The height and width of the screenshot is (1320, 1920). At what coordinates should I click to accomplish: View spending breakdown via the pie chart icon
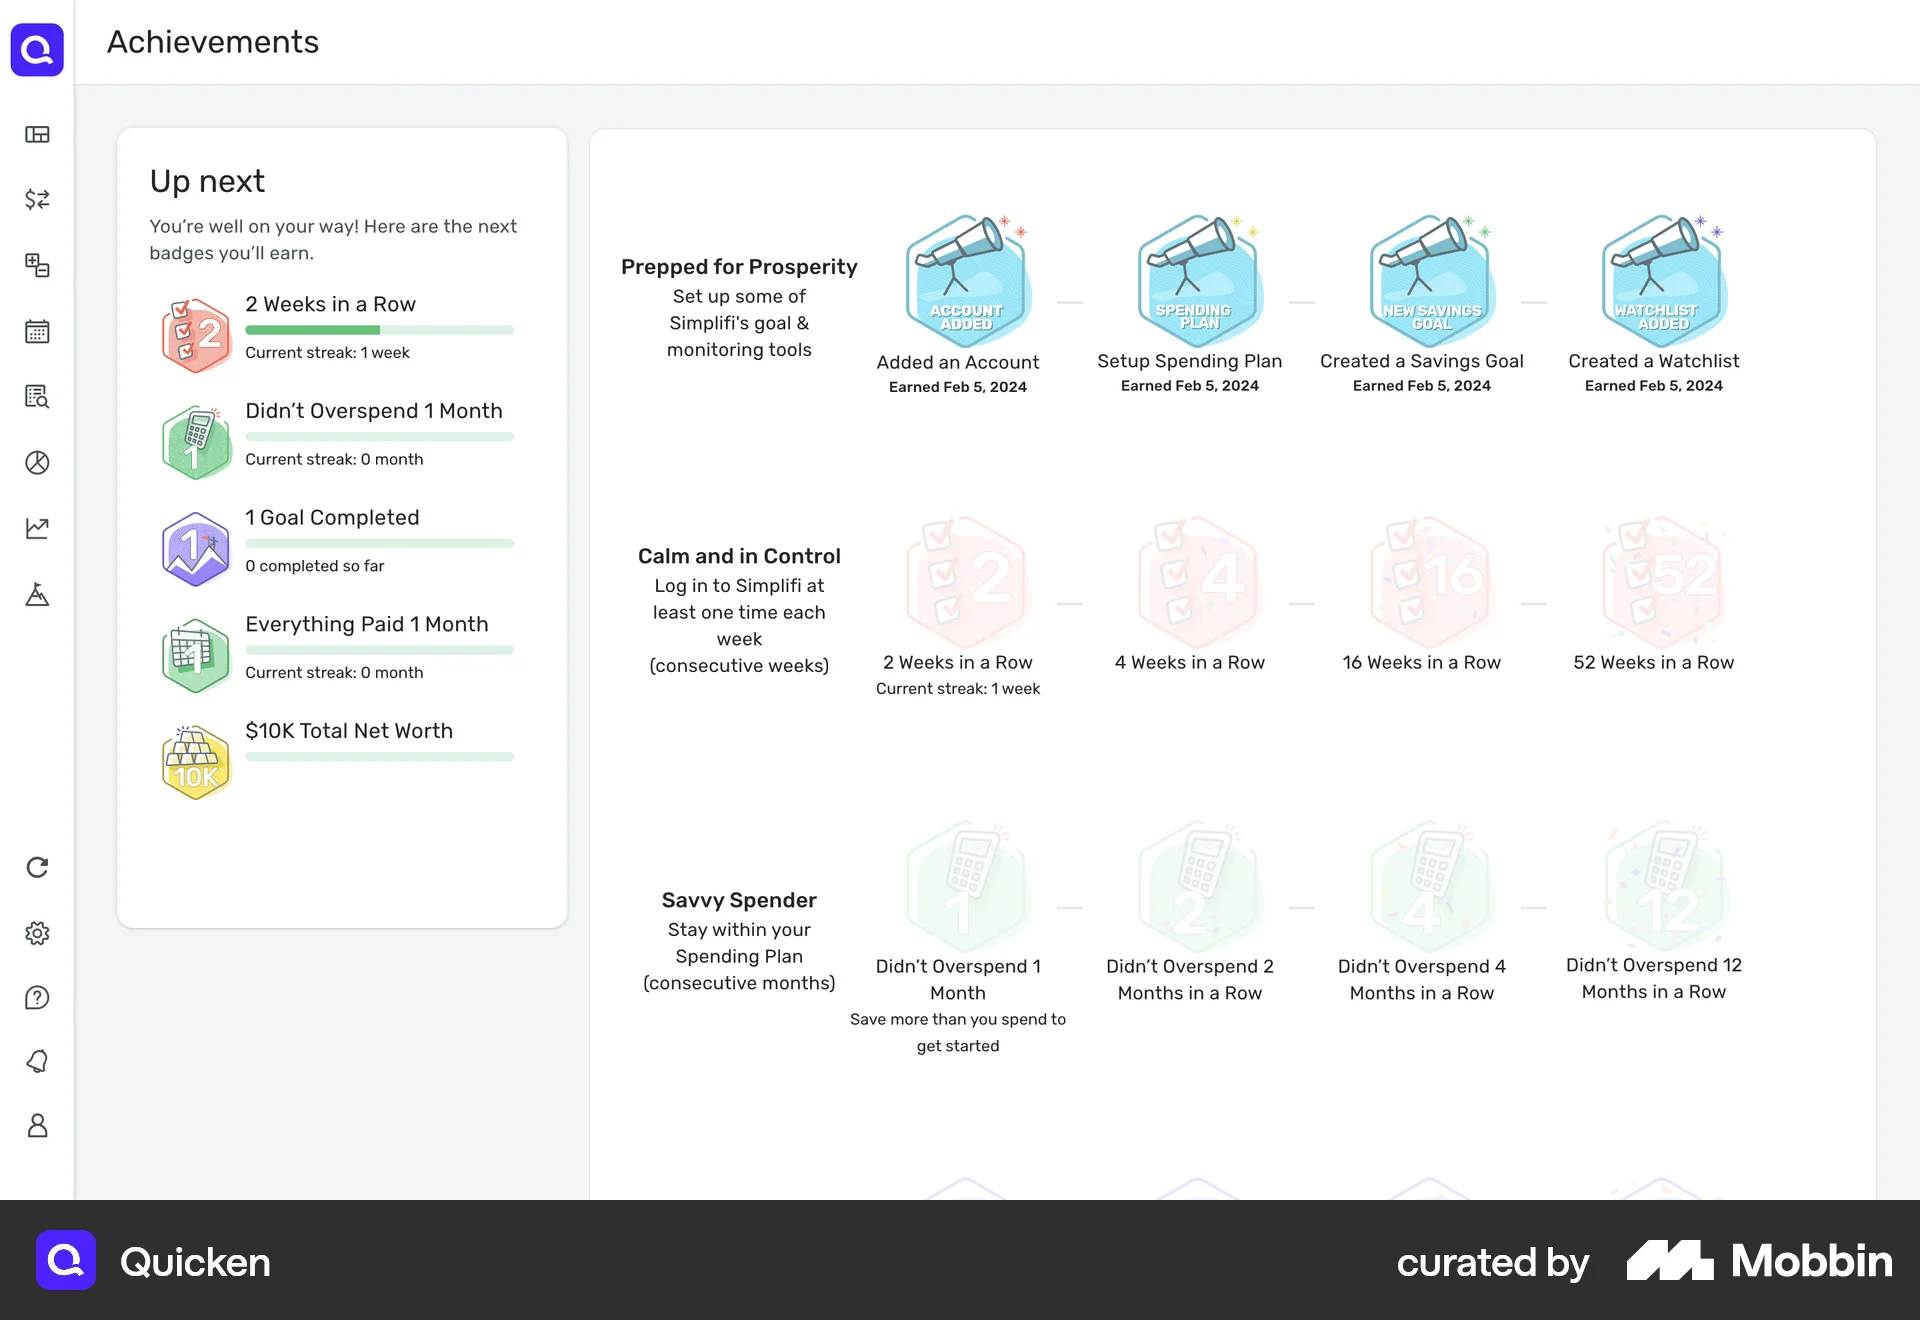37,462
